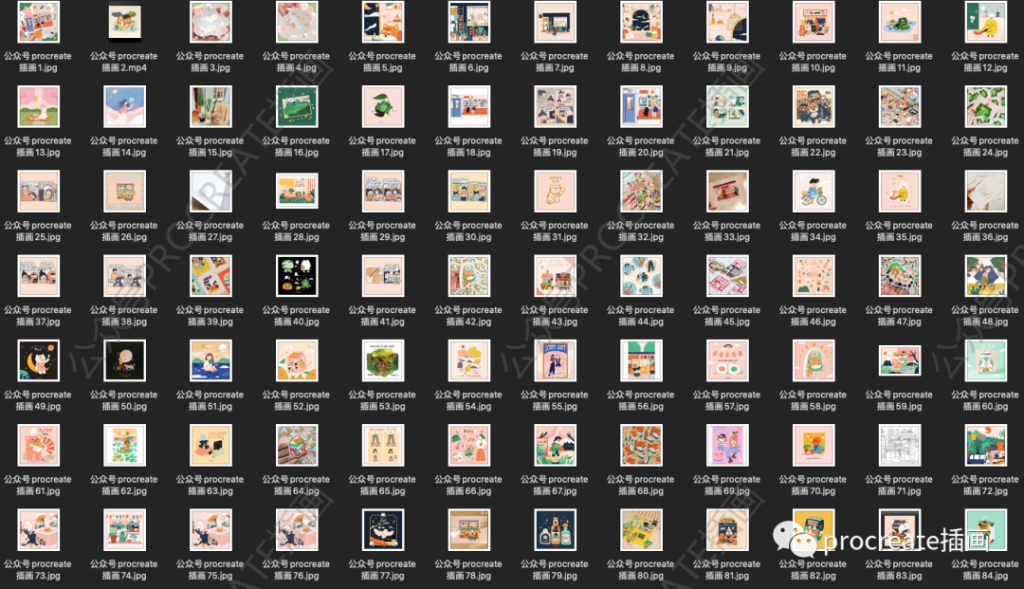Select the black 插画 40.jpg thumbnail

point(296,276)
